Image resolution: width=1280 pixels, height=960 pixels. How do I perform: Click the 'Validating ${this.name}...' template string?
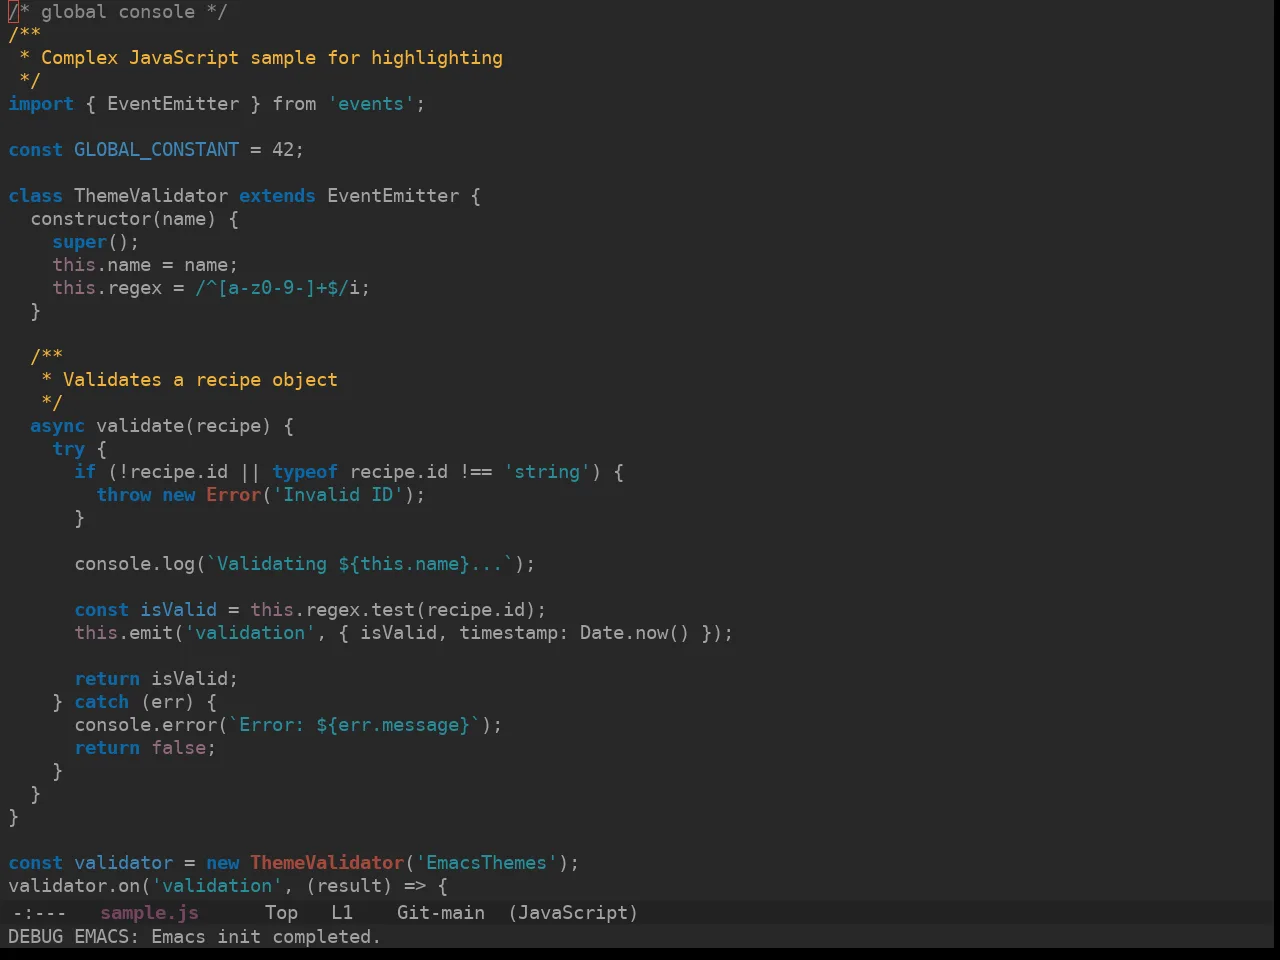(x=360, y=564)
